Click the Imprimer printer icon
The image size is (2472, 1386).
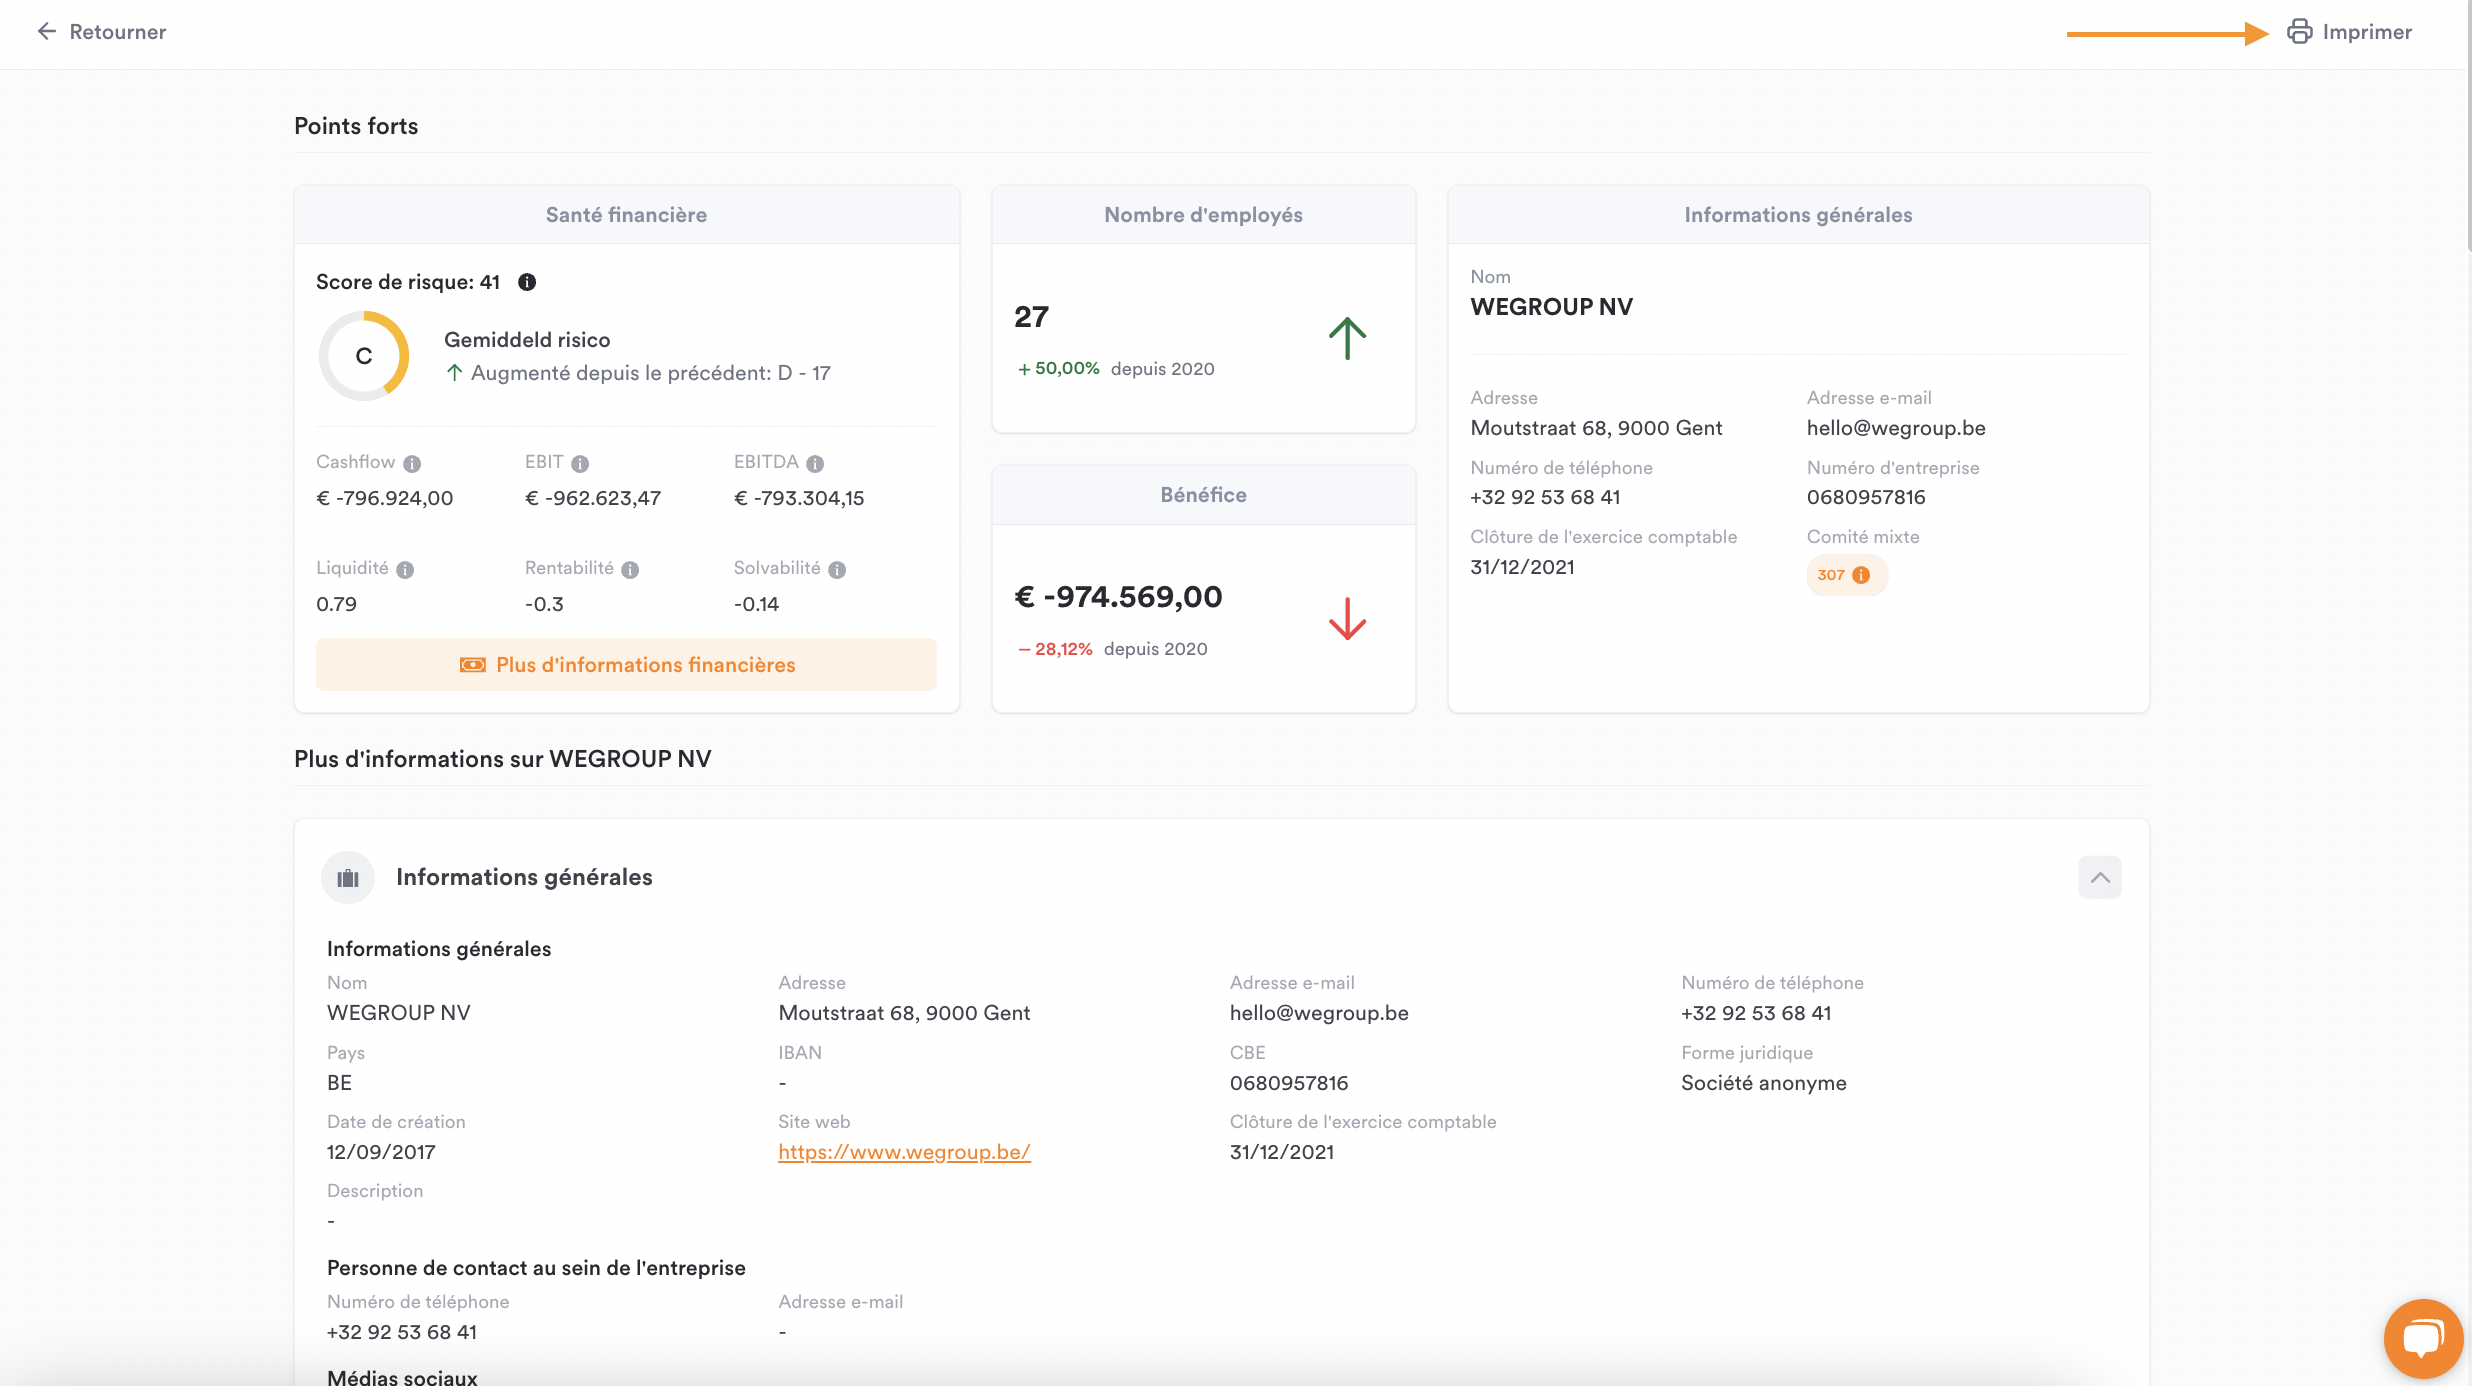click(x=2300, y=32)
